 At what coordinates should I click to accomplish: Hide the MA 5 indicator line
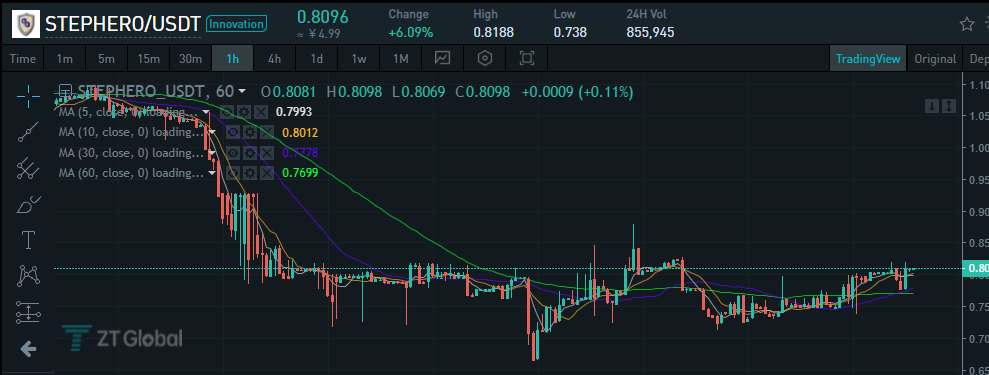click(227, 112)
